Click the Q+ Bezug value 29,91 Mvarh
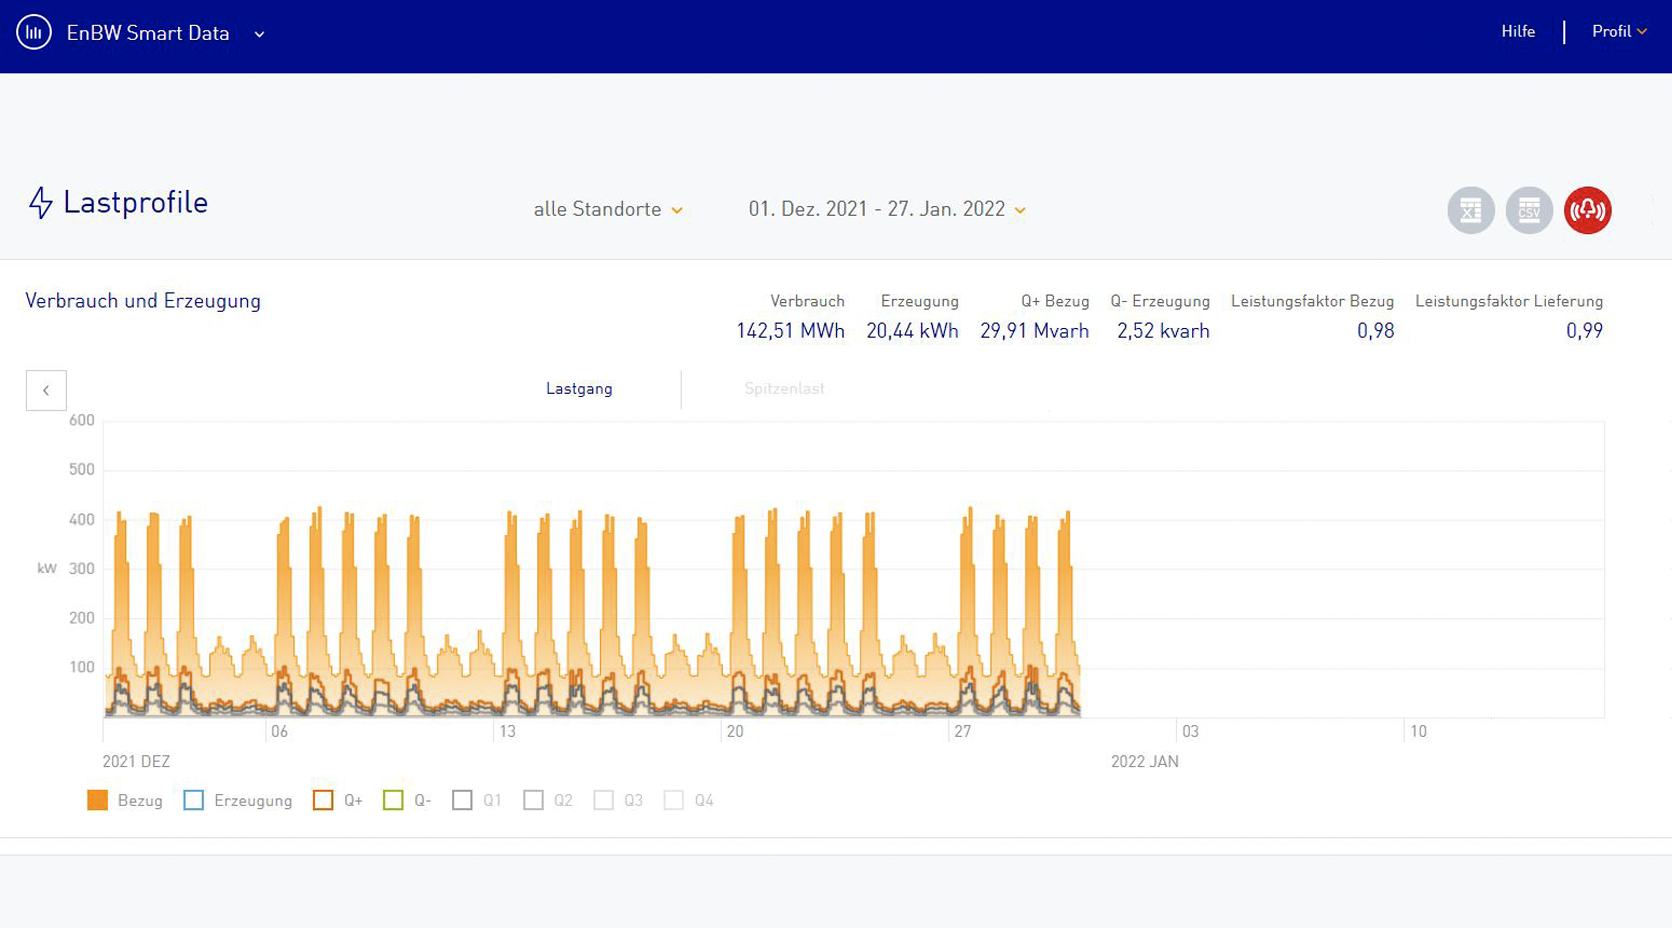The width and height of the screenshot is (1672, 928). pos(1034,331)
